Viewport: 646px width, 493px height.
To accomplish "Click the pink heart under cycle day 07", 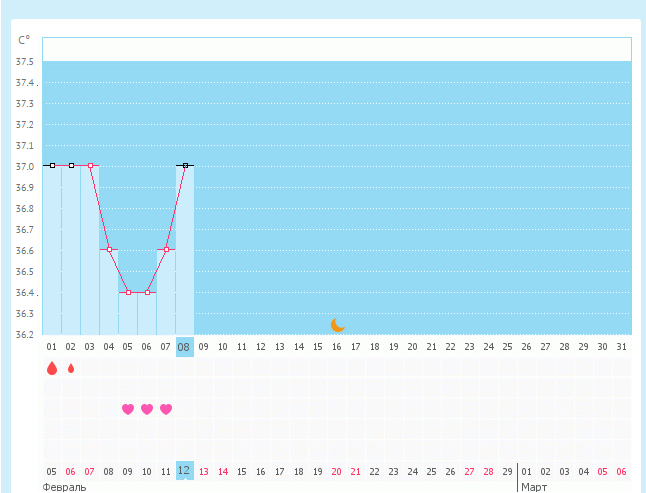I will (166, 409).
